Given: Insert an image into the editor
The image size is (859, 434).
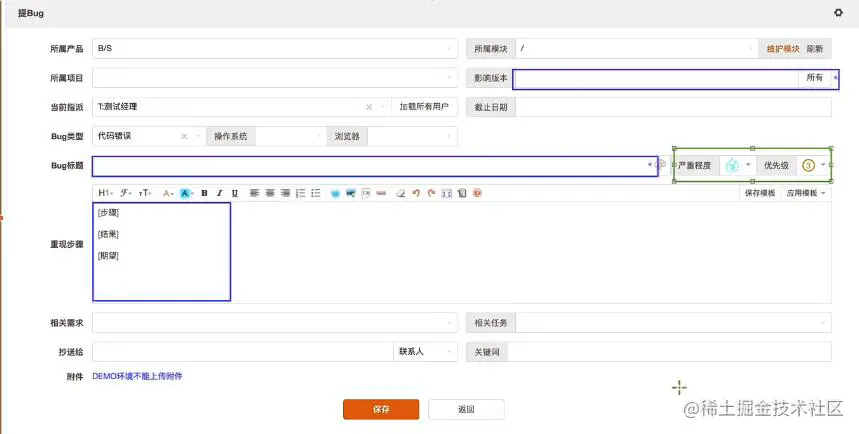Looking at the screenshot, I should 351,193.
